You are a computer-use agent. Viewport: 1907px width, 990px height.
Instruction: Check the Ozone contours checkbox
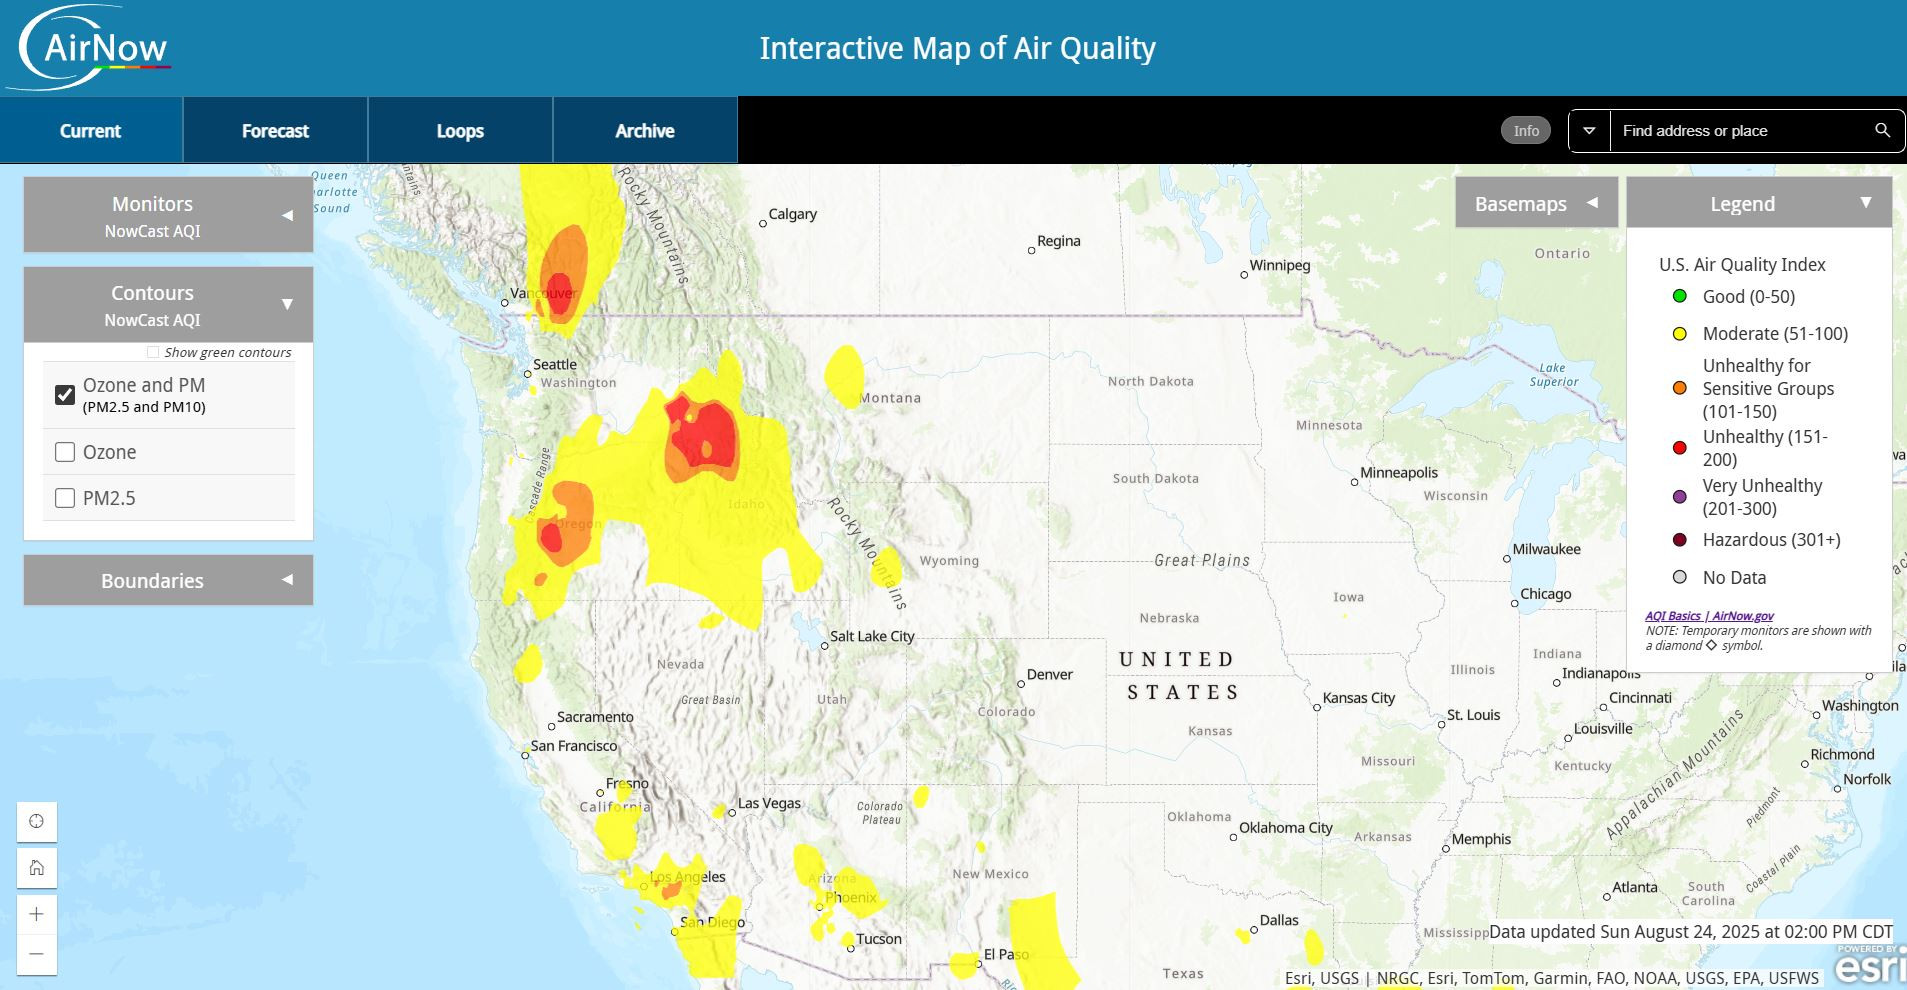(x=65, y=452)
